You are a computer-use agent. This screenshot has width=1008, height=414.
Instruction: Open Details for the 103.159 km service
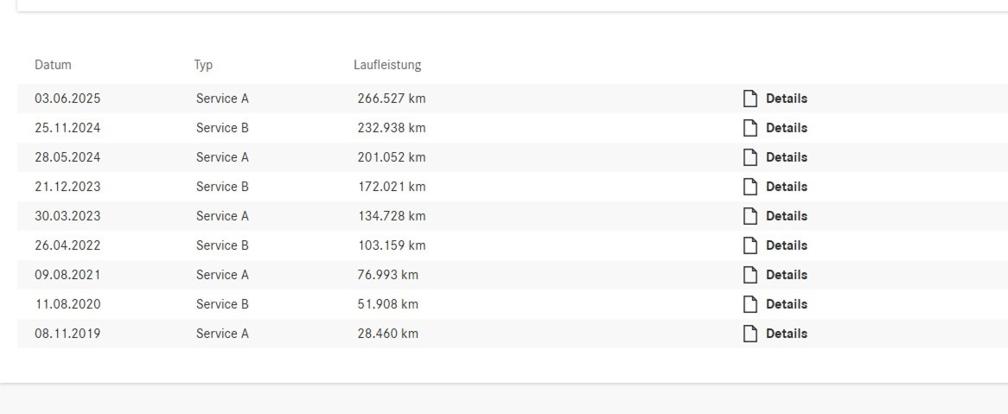[786, 245]
